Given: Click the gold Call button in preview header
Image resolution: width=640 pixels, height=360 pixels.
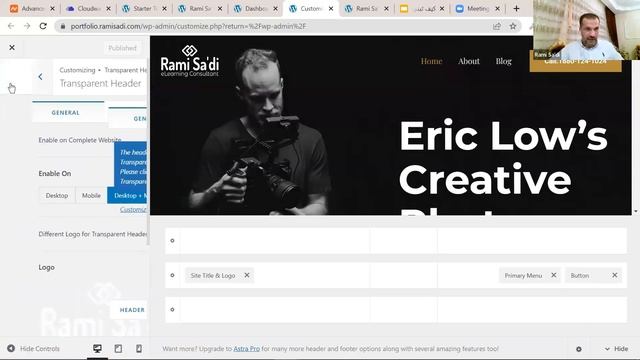Looking at the screenshot, I should click(576, 61).
